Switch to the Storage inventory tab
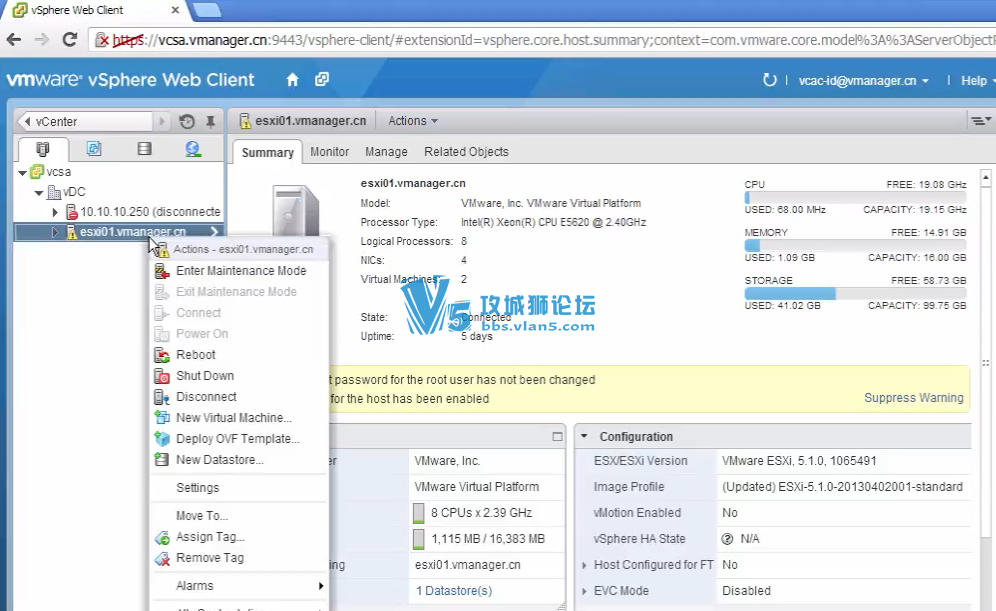This screenshot has width=996, height=611. pyautogui.click(x=145, y=149)
